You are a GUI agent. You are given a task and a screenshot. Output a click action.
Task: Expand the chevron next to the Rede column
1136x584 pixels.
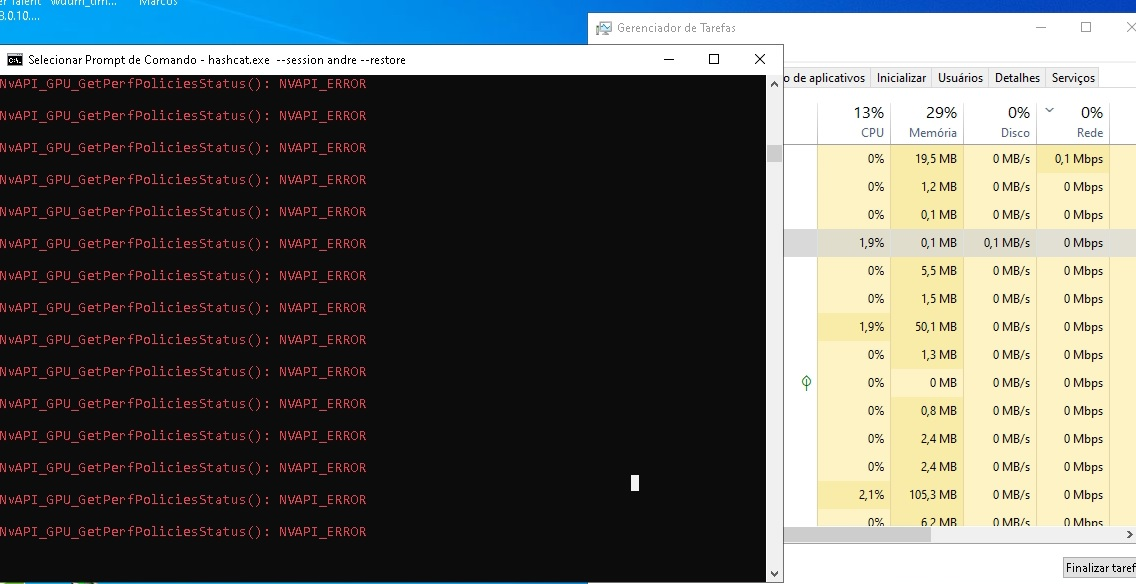pos(1049,111)
